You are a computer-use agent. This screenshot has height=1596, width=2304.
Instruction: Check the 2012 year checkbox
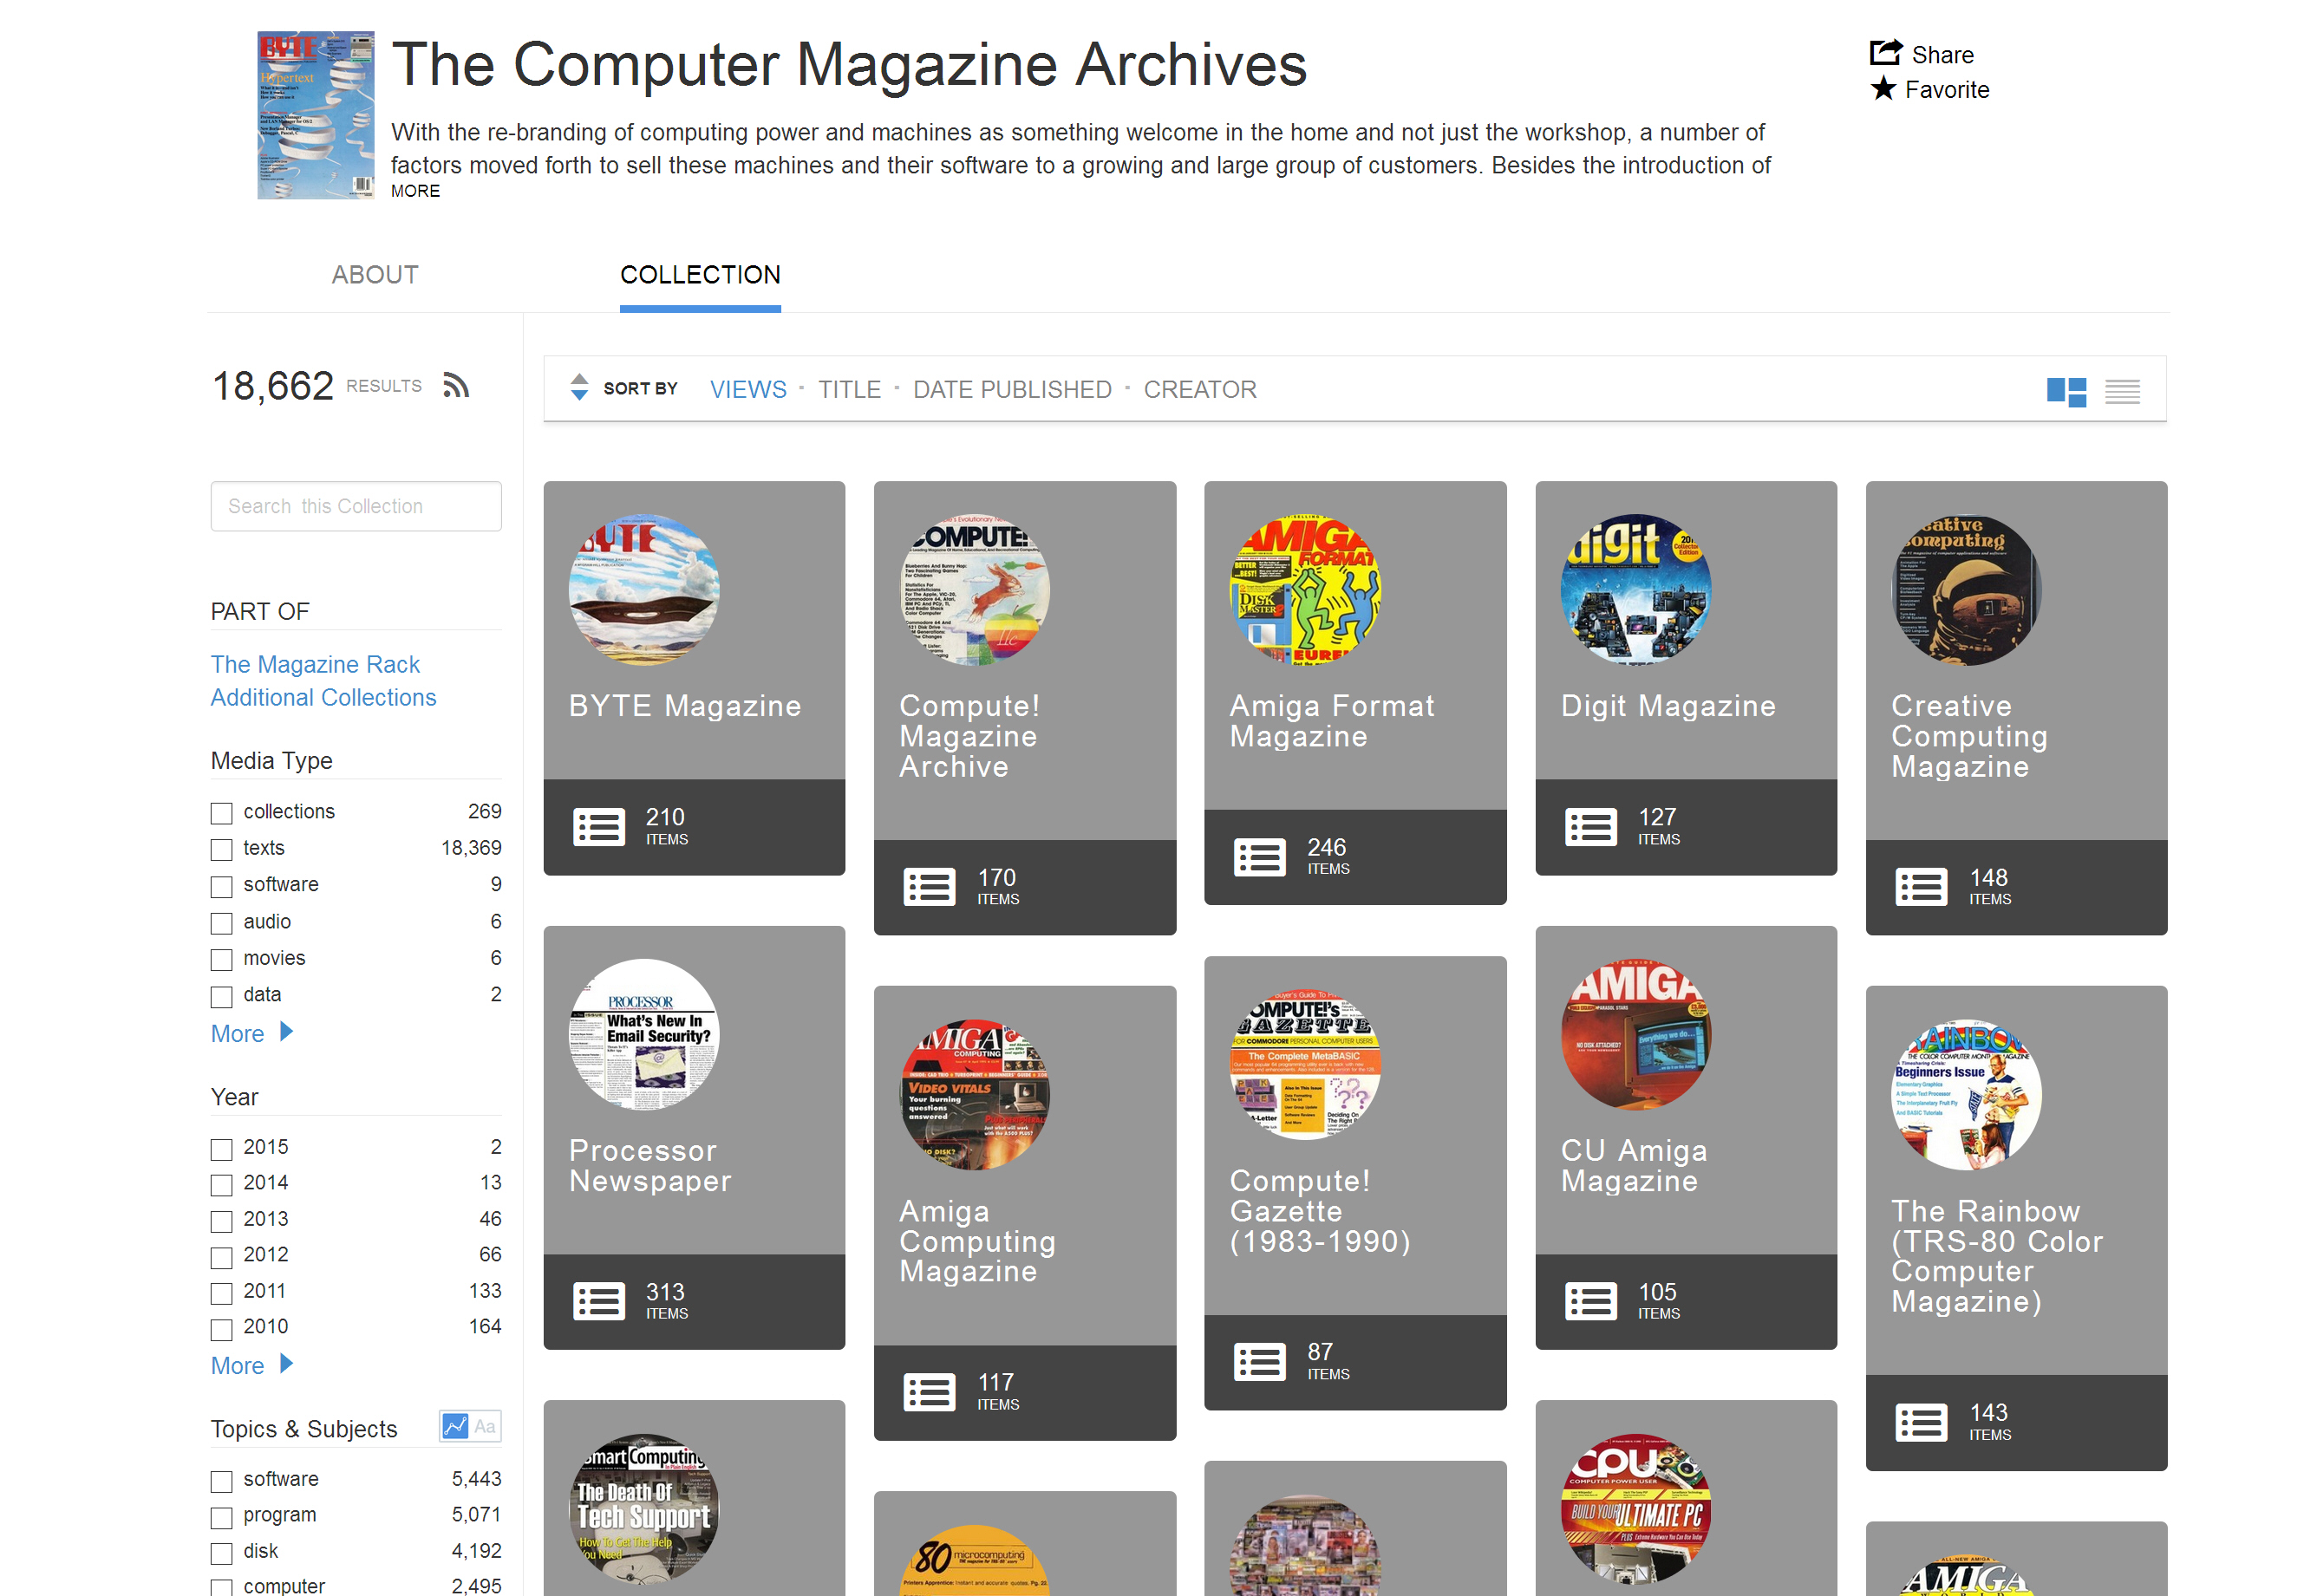pos(221,1257)
